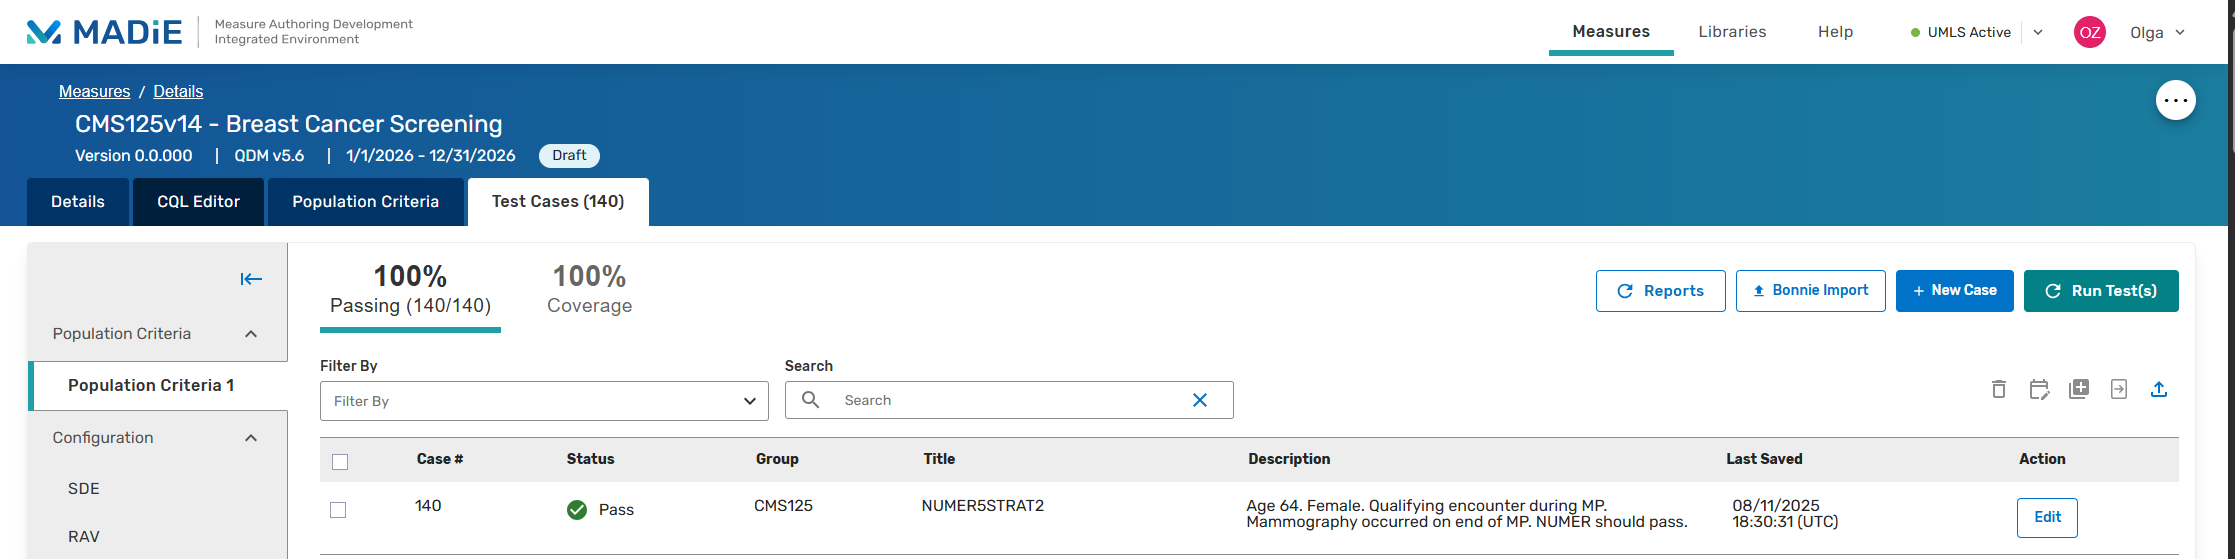Image resolution: width=2235 pixels, height=559 pixels.
Task: Click the trash delete icon above table
Action: 1998,390
